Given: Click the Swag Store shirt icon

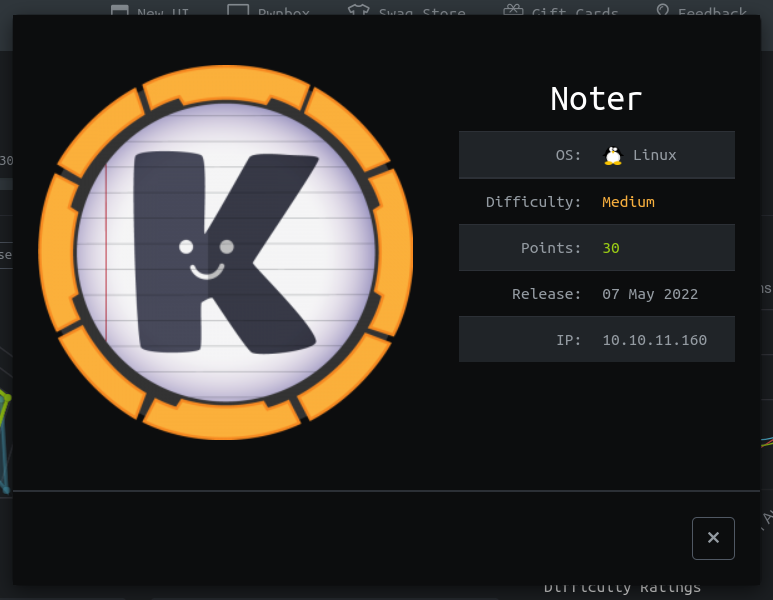Looking at the screenshot, I should pyautogui.click(x=358, y=9).
